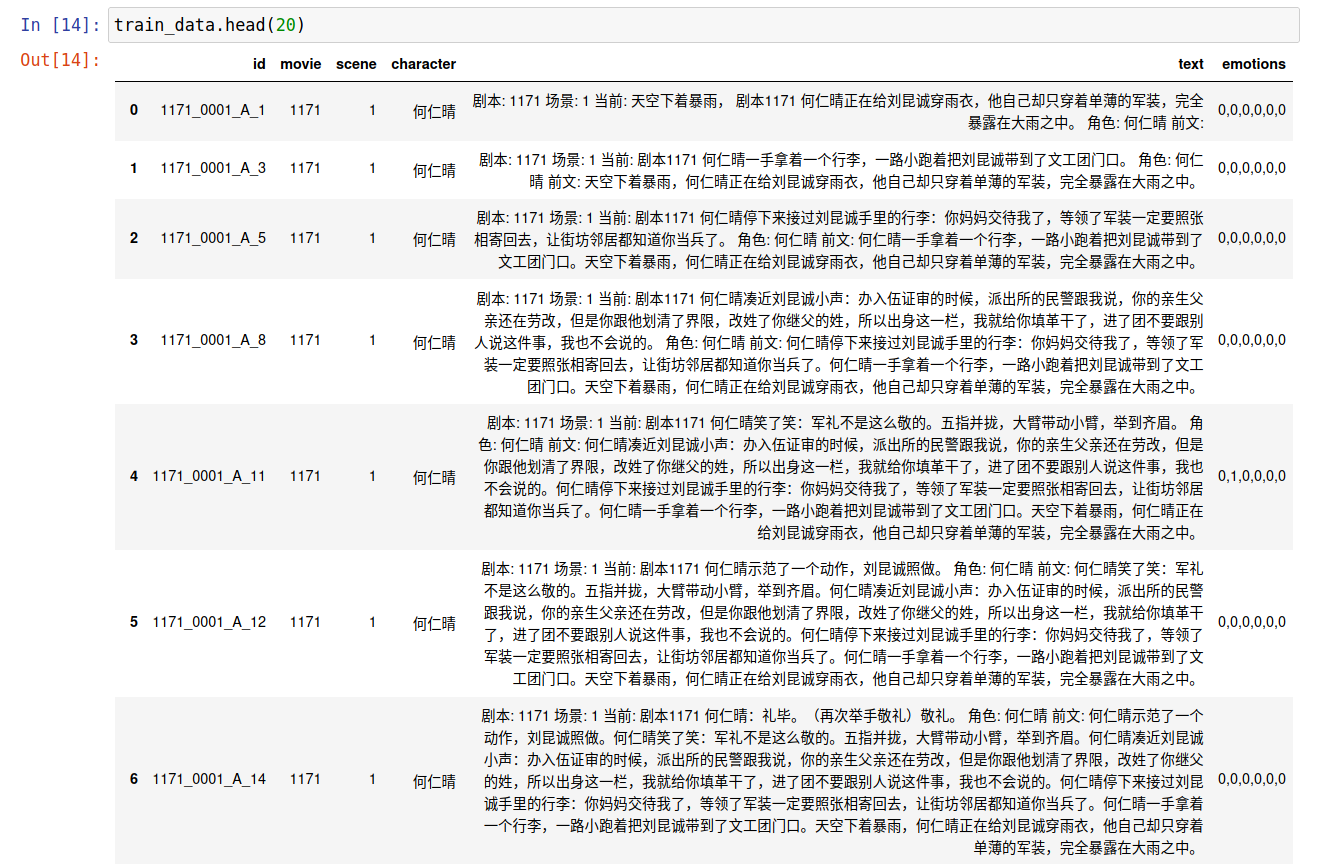The image size is (1323, 864).
Task: Select the cell with id 1171_0001_A_8
Action: [x=213, y=341]
